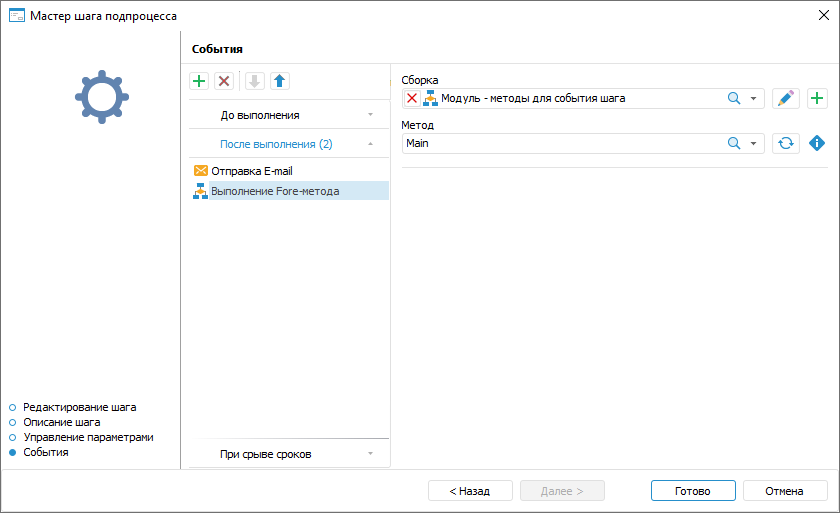Select the Отправка E-mail event
The width and height of the screenshot is (840, 513).
click(251, 171)
